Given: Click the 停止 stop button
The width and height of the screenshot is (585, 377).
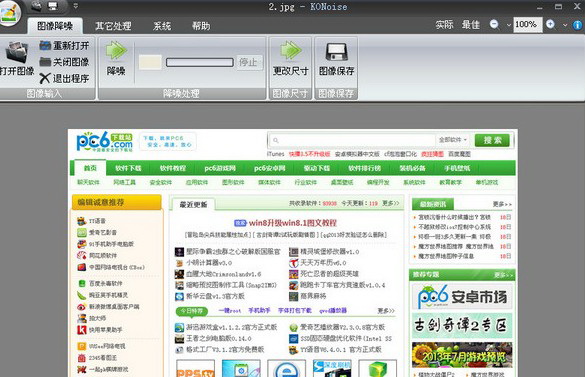Looking at the screenshot, I should (x=249, y=62).
